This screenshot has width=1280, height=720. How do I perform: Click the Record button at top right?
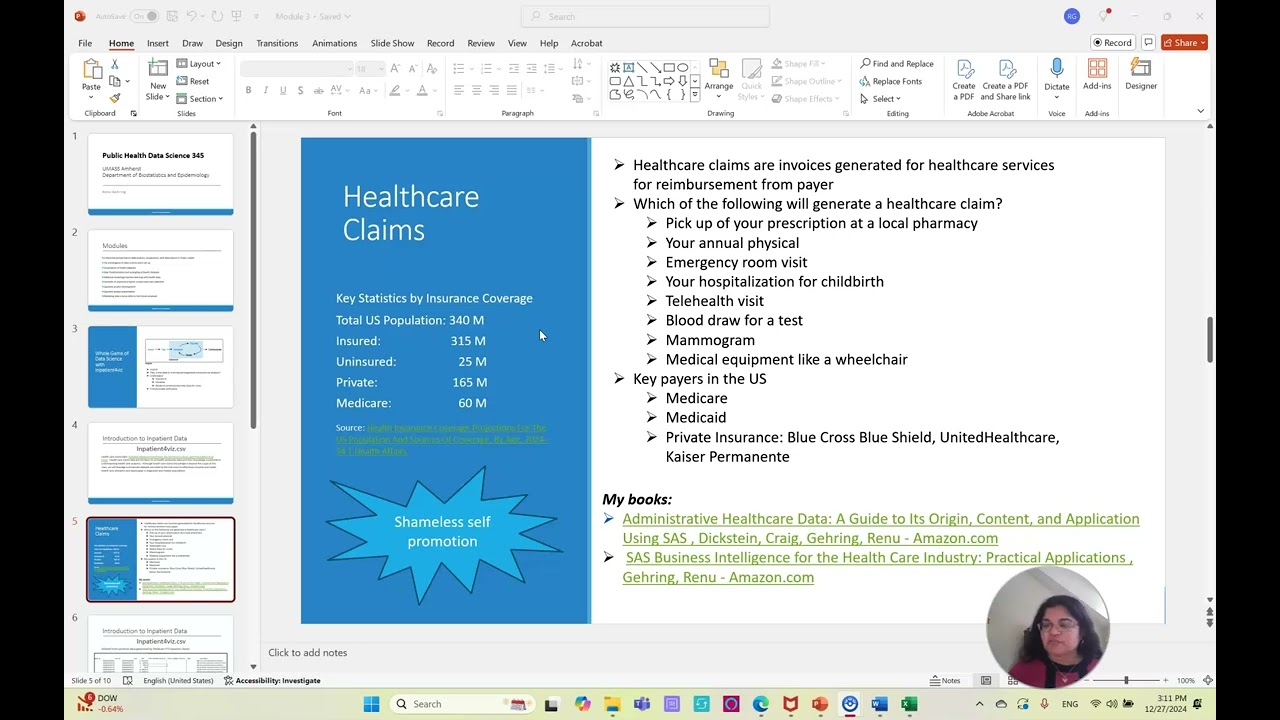pyautogui.click(x=1112, y=43)
